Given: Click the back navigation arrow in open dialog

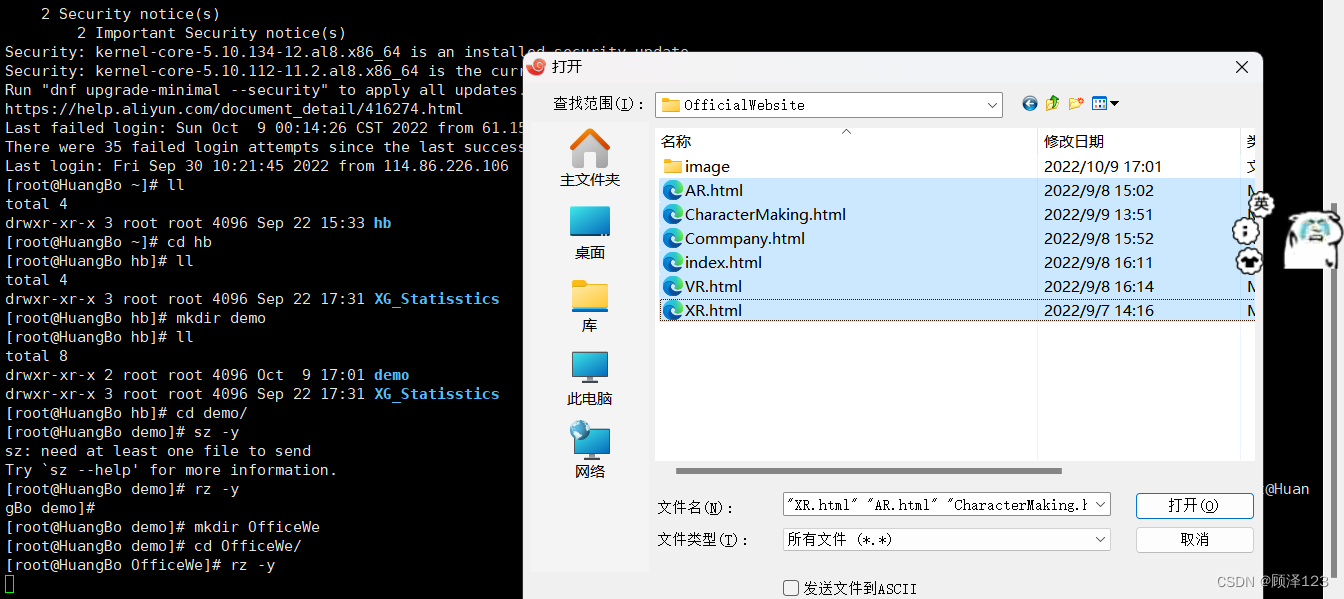Looking at the screenshot, I should (x=1029, y=103).
